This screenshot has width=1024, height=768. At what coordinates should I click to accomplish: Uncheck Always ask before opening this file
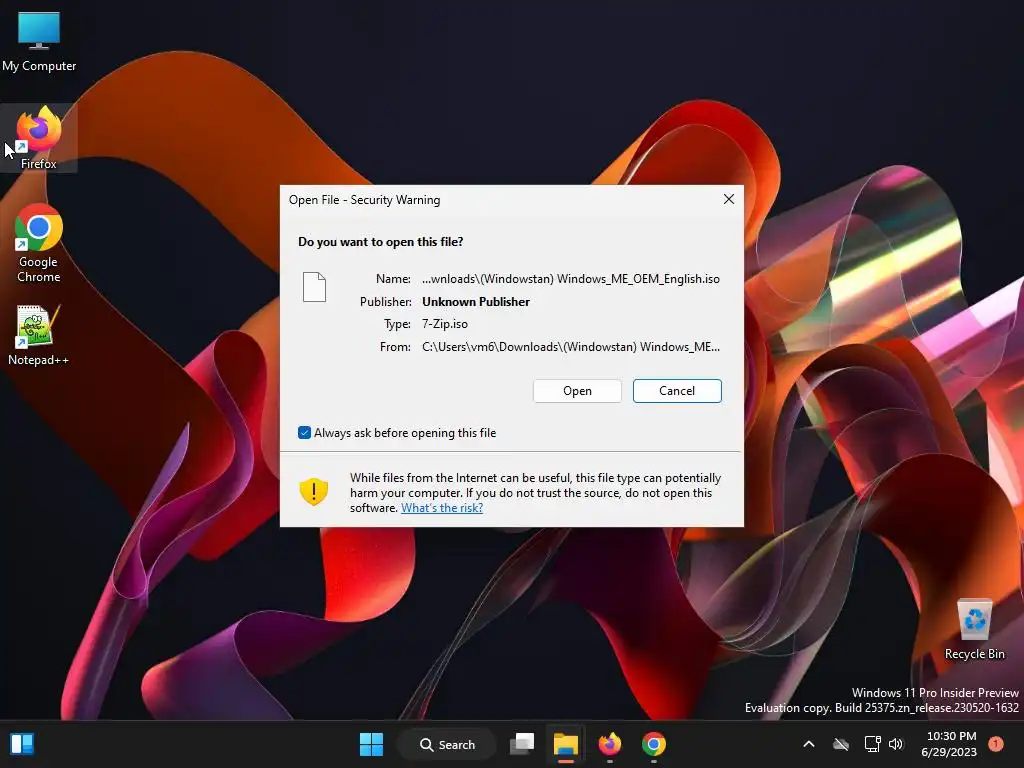(304, 432)
